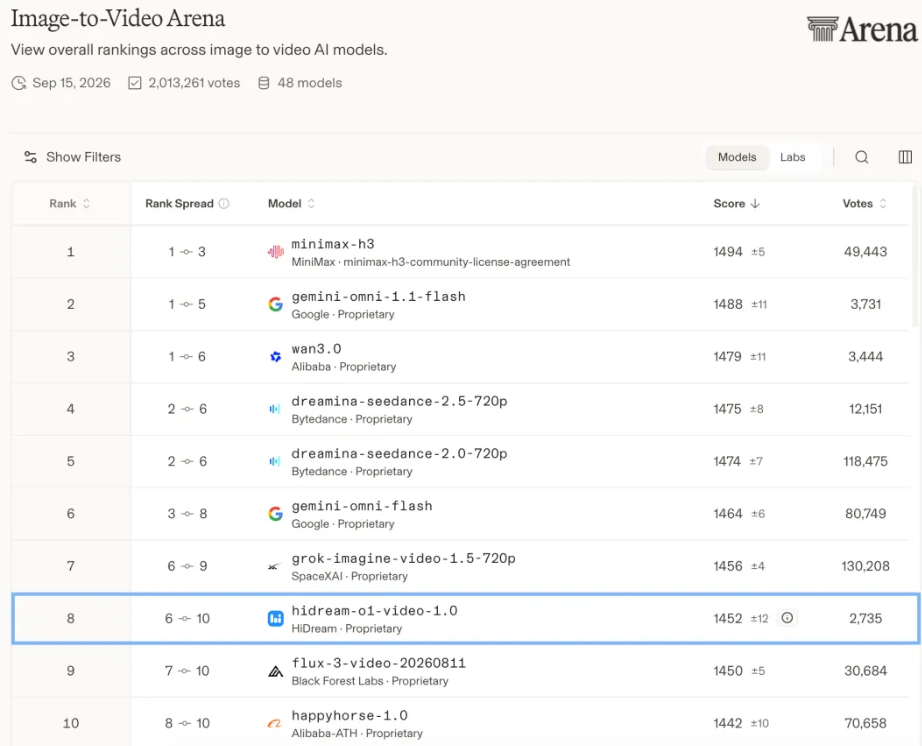The image size is (922, 746).
Task: Open the happyhorse-1.0 model link
Action: (350, 715)
